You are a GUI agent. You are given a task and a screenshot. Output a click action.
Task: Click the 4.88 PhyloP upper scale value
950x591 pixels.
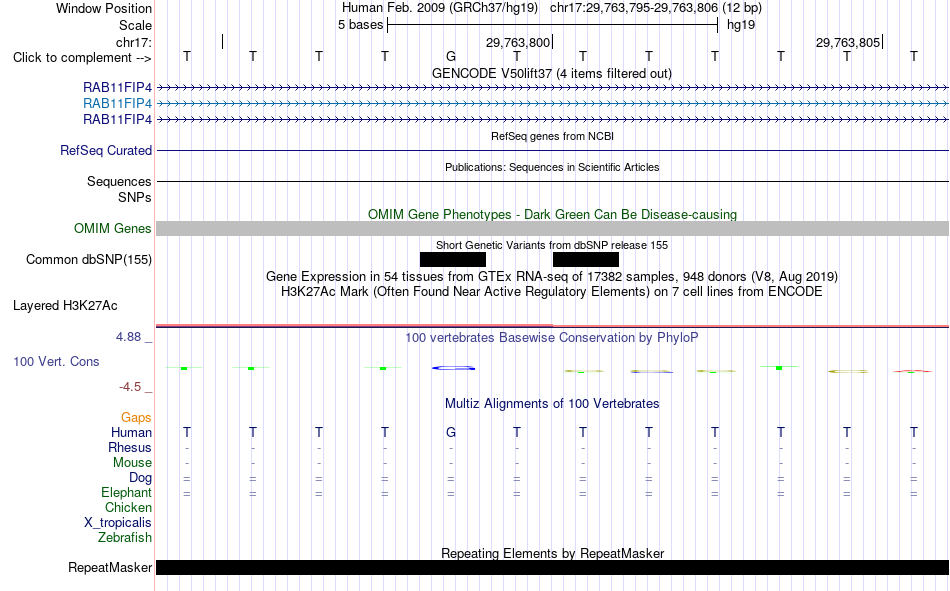coord(128,336)
